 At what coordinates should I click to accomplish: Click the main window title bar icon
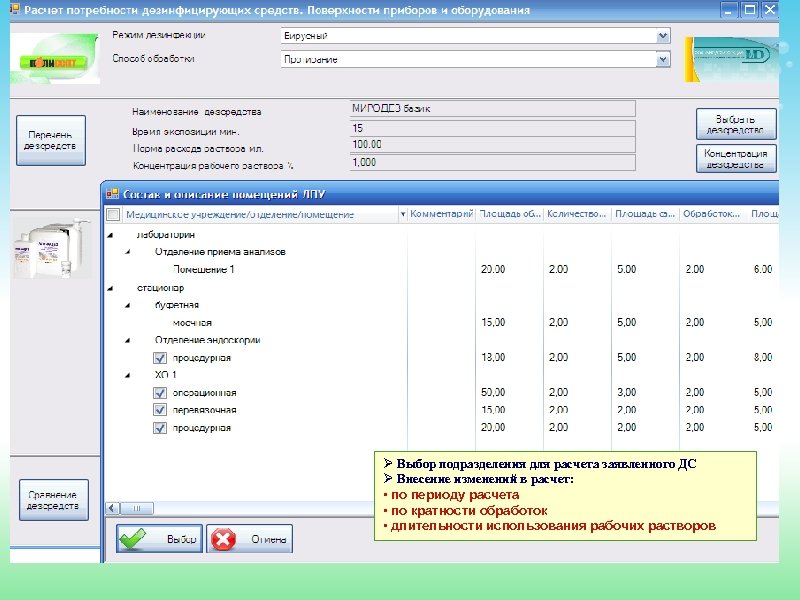coord(15,9)
